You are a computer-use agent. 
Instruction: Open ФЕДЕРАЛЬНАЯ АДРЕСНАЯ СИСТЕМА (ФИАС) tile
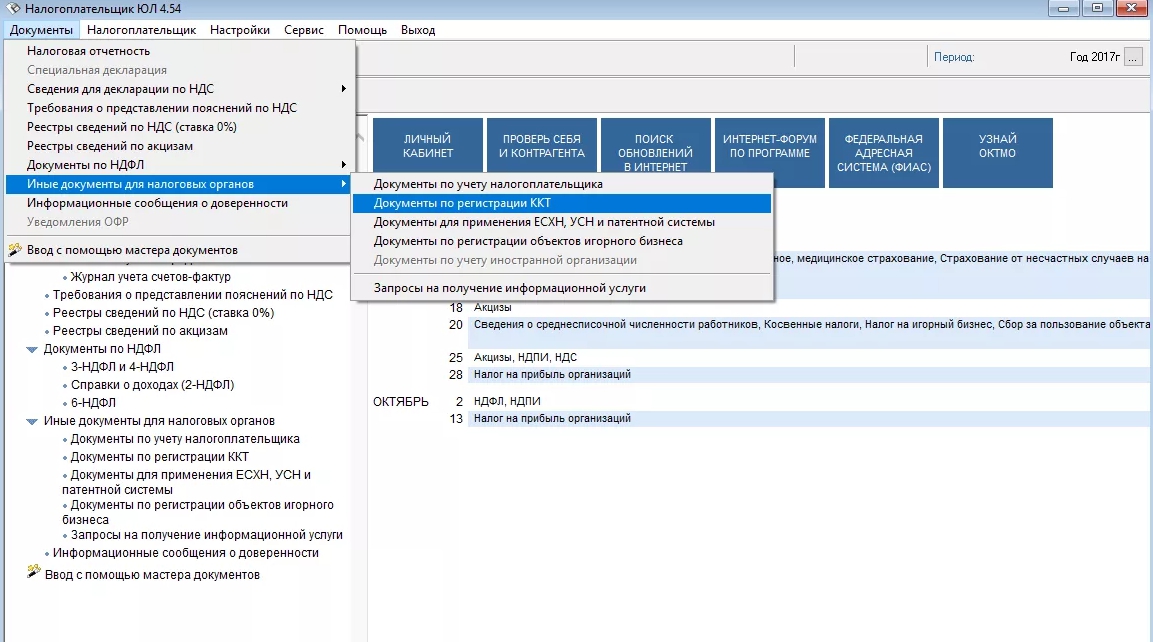(x=883, y=152)
